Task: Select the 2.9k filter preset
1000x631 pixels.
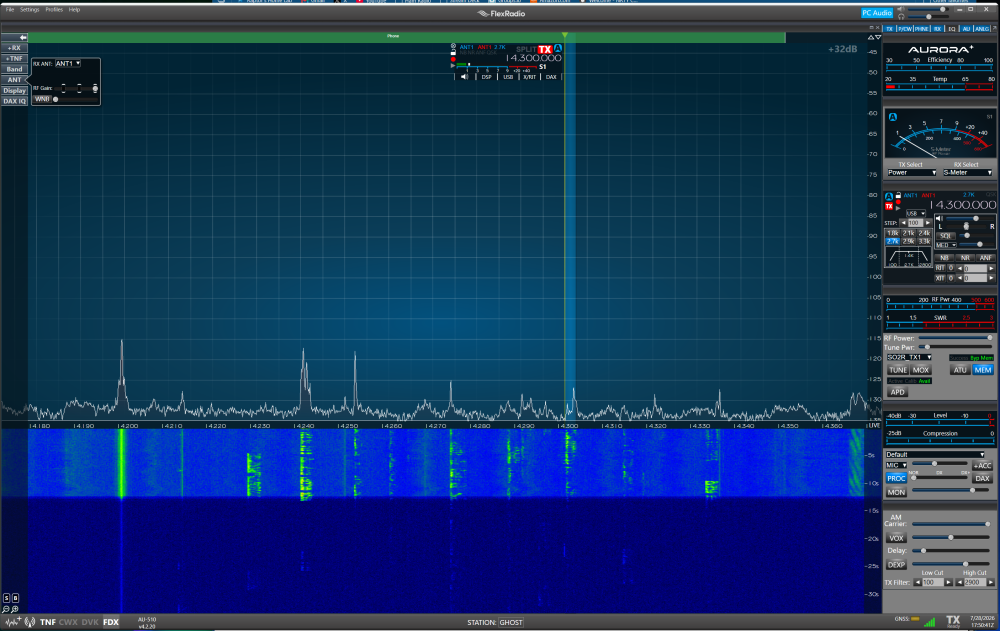Action: pos(908,241)
